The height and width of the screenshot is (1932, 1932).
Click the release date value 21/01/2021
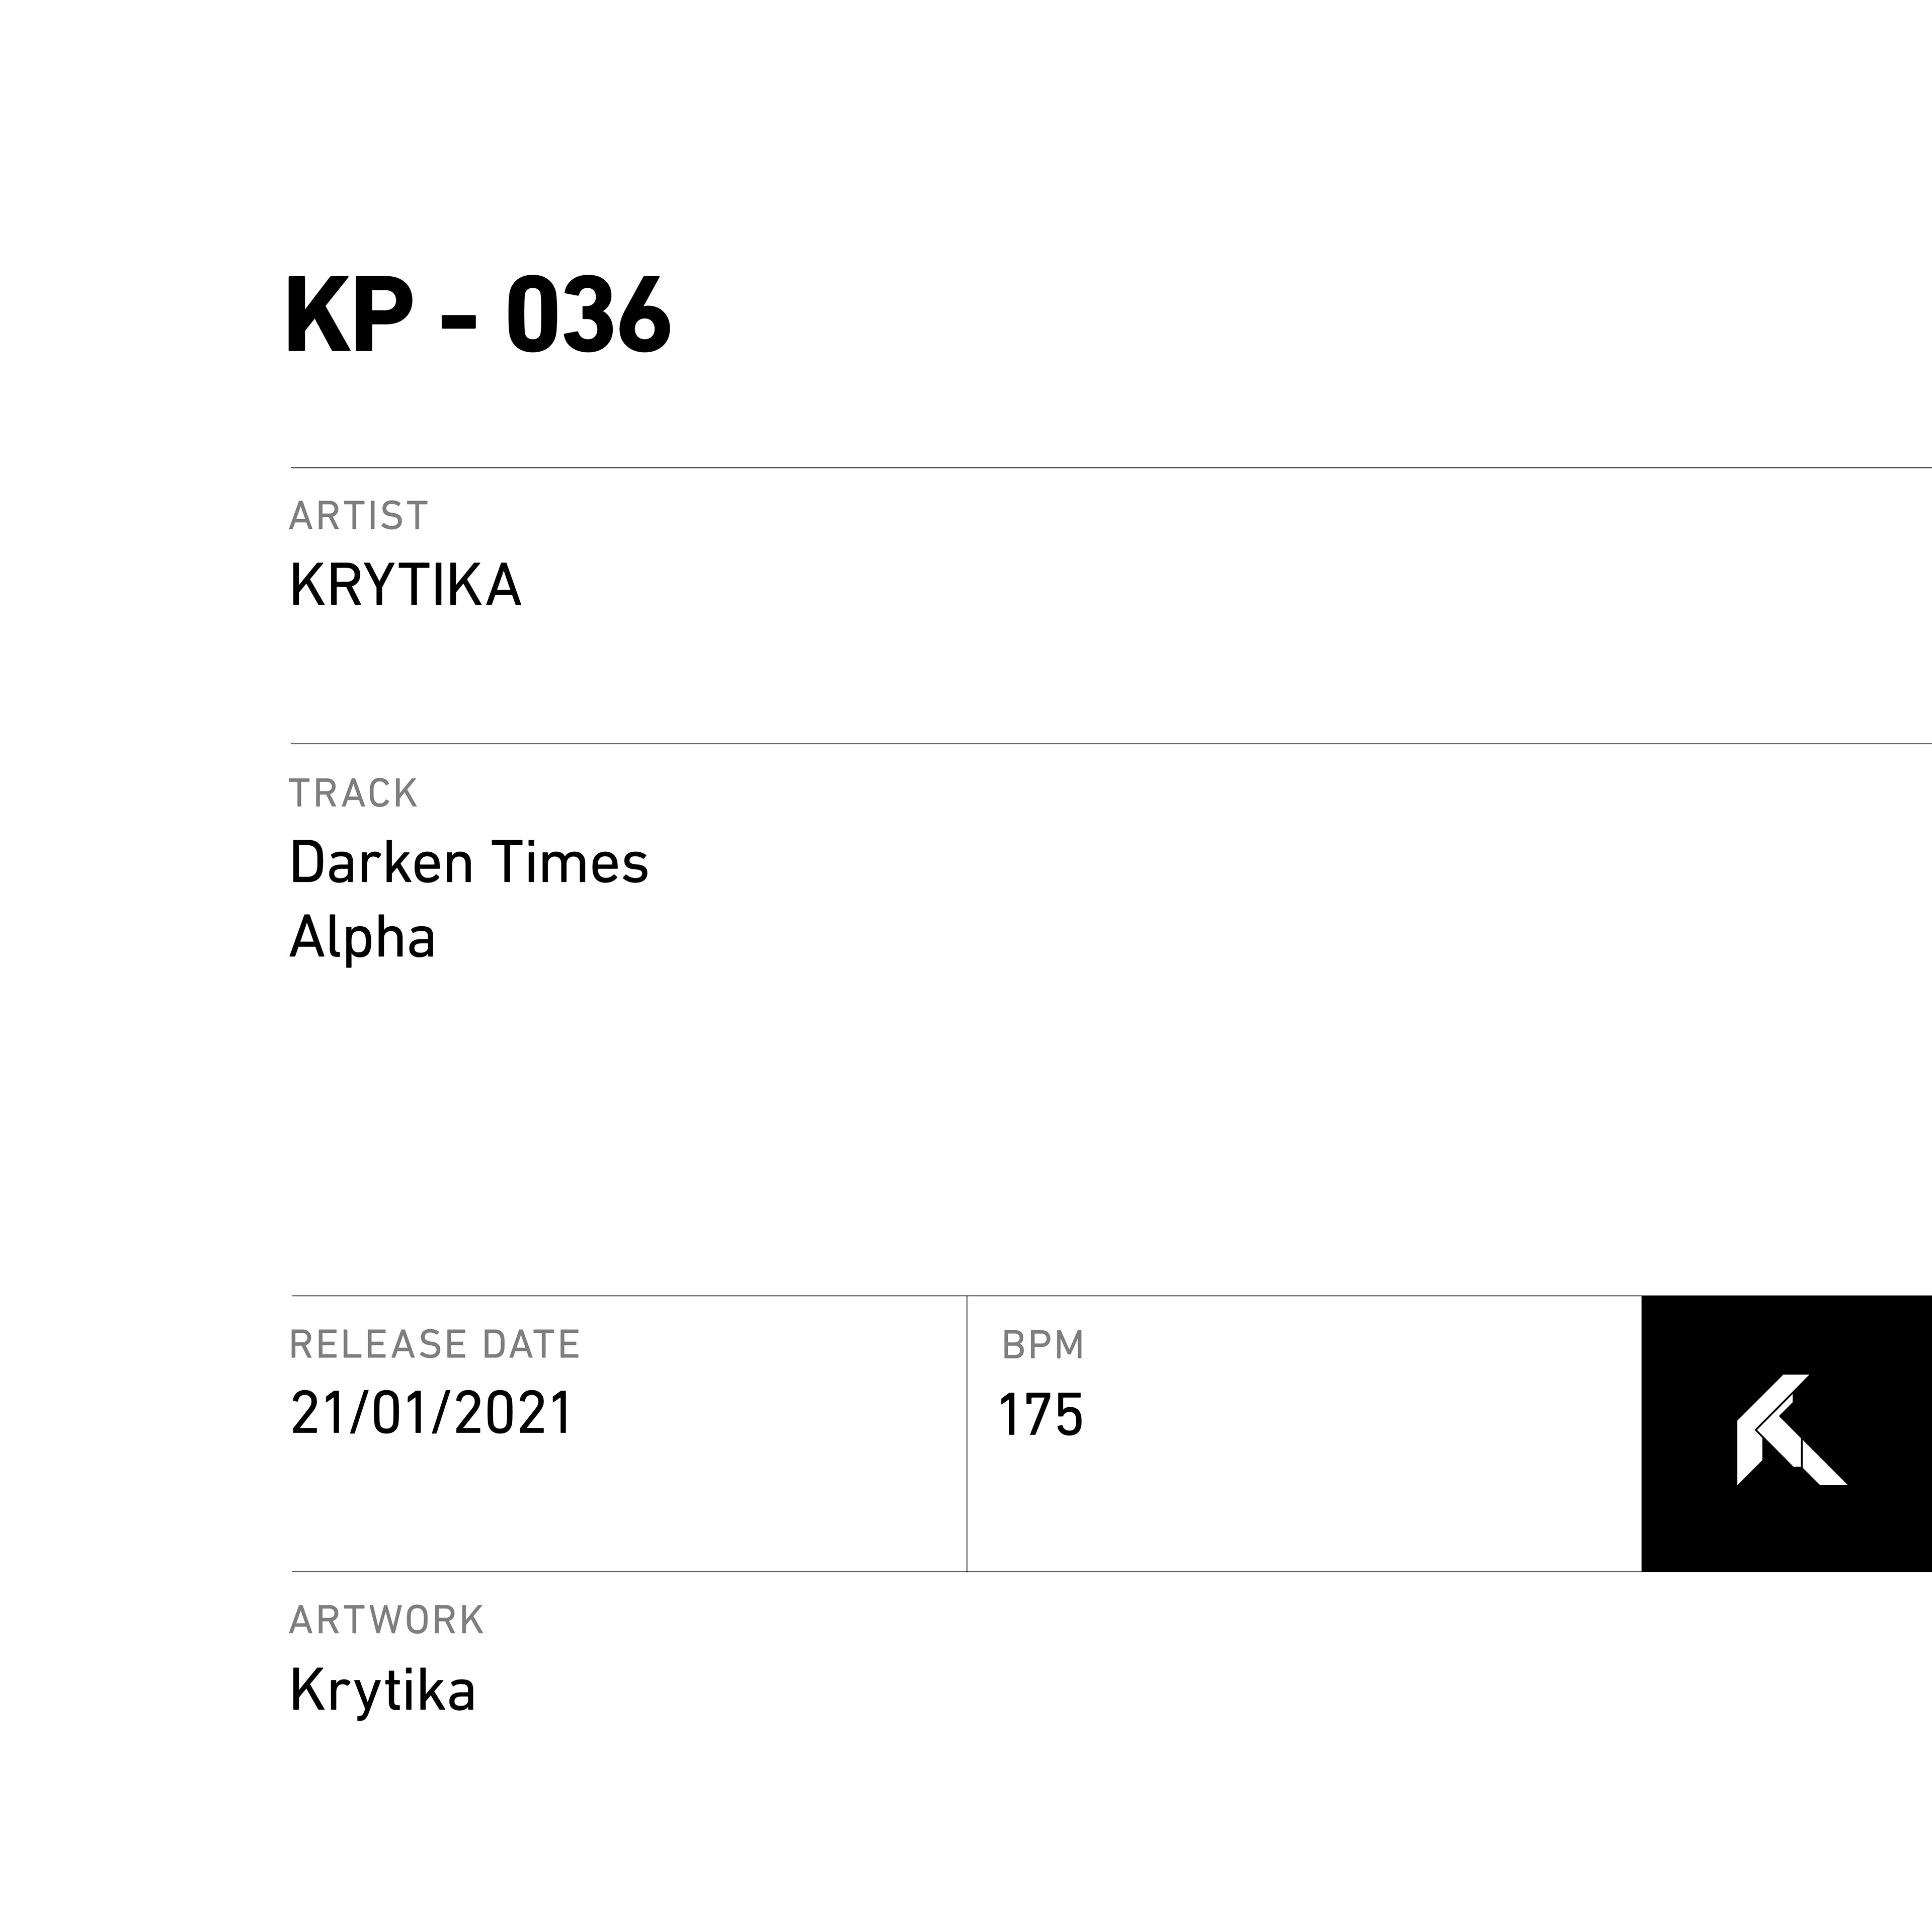pos(431,1414)
